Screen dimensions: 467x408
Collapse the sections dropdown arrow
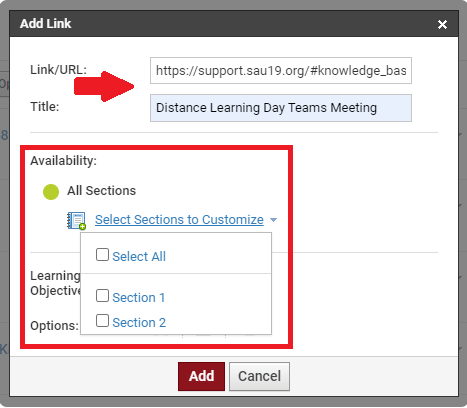coord(273,220)
